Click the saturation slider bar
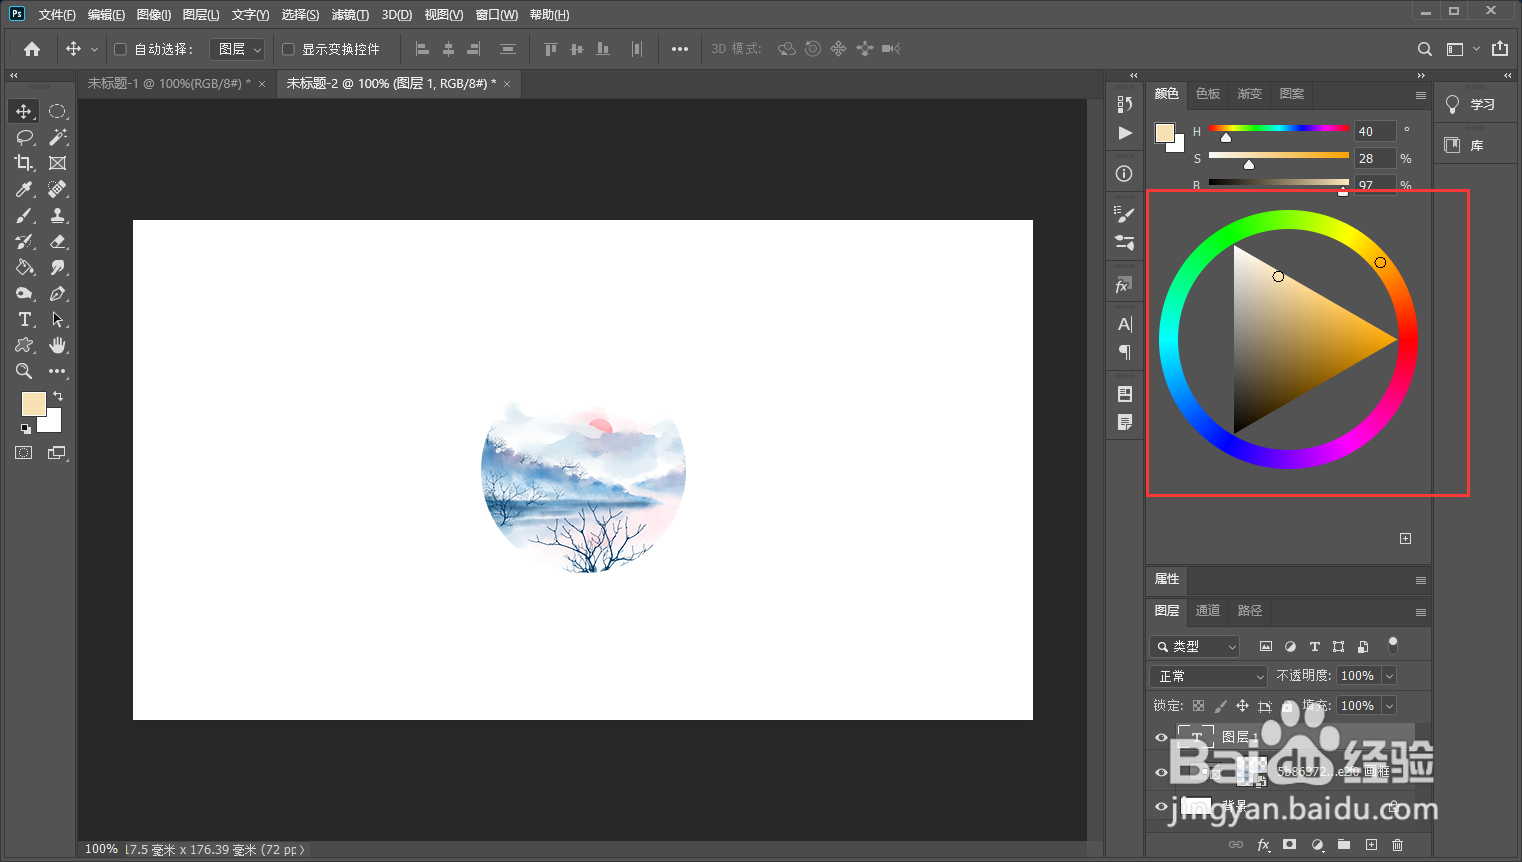The image size is (1522, 862). point(1279,155)
